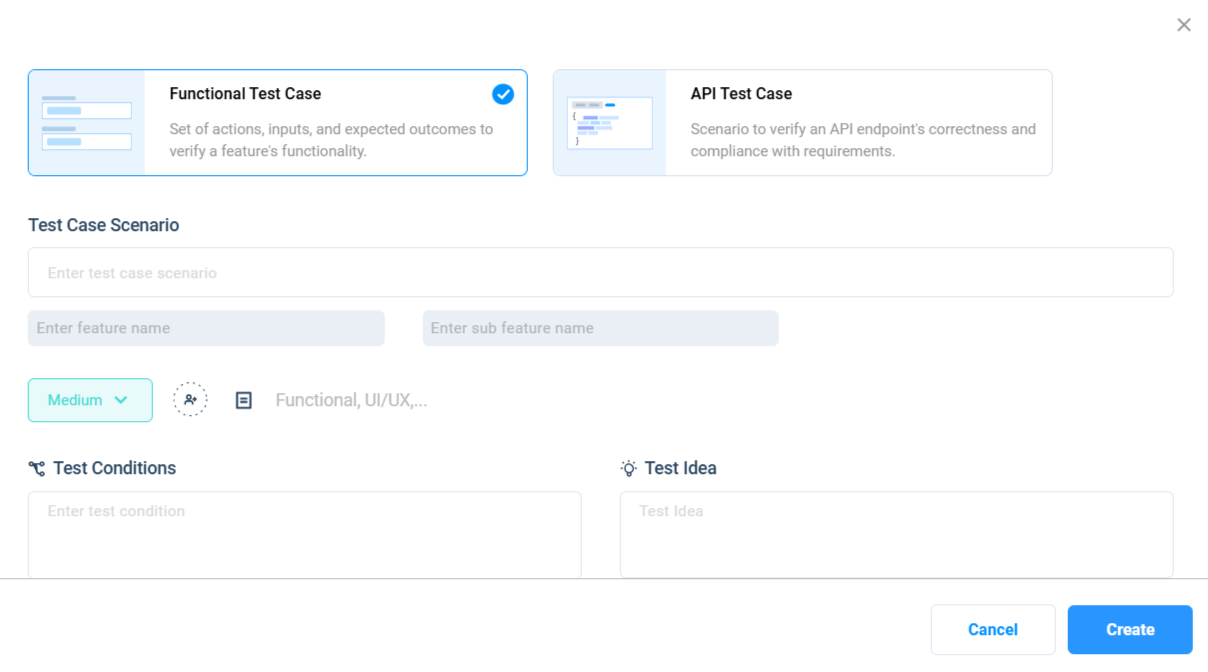Focus the test case scenario input
1208x672 pixels.
pos(600,272)
